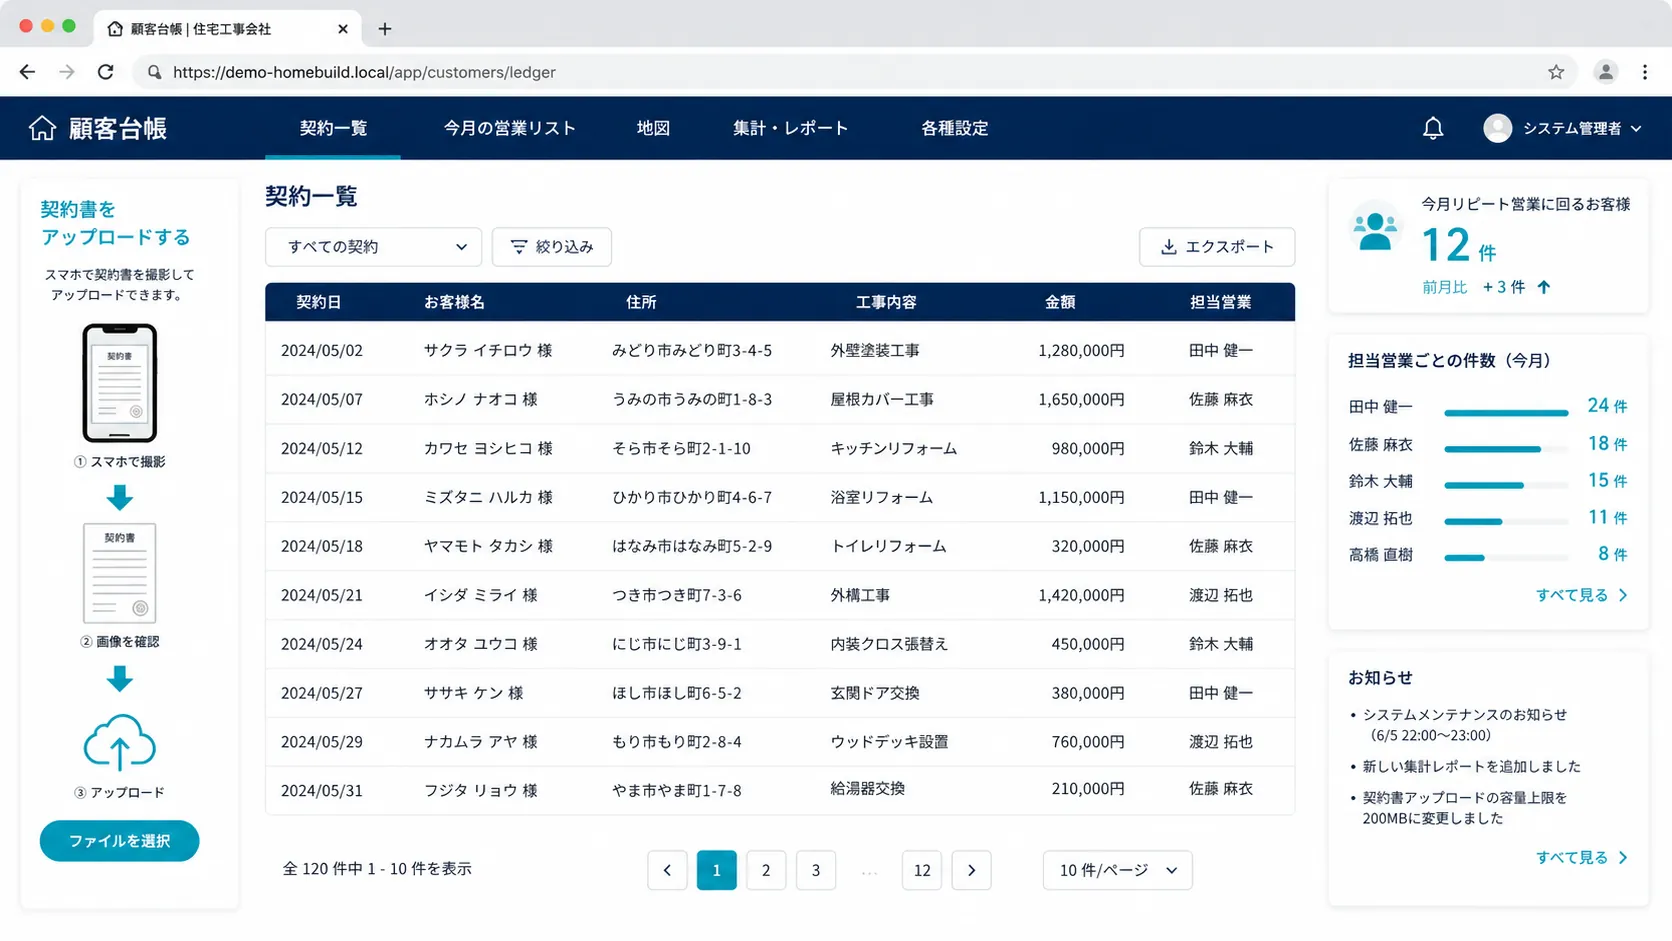This screenshot has width=1672, height=941.
Task: Click the repeat customers people icon
Action: (1375, 230)
